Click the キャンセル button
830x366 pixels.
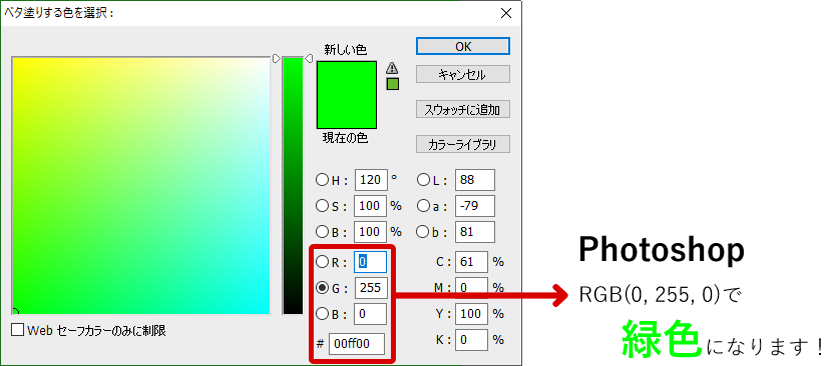pyautogui.click(x=463, y=74)
